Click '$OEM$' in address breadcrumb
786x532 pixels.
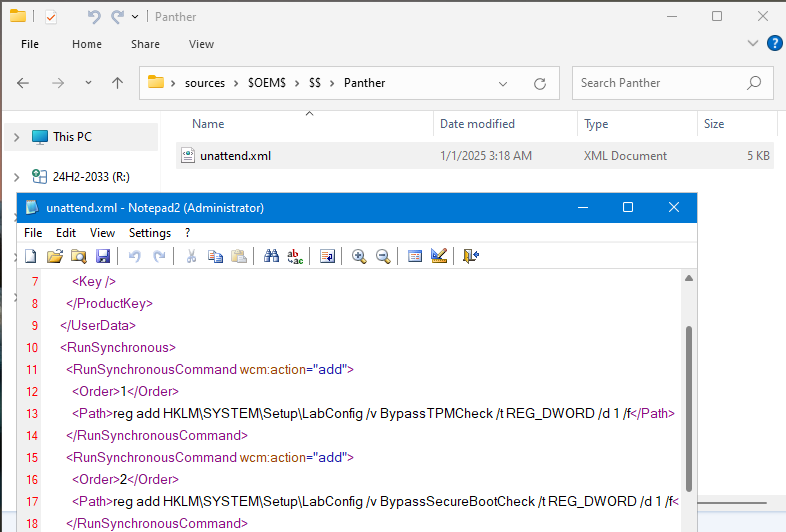pos(267,83)
